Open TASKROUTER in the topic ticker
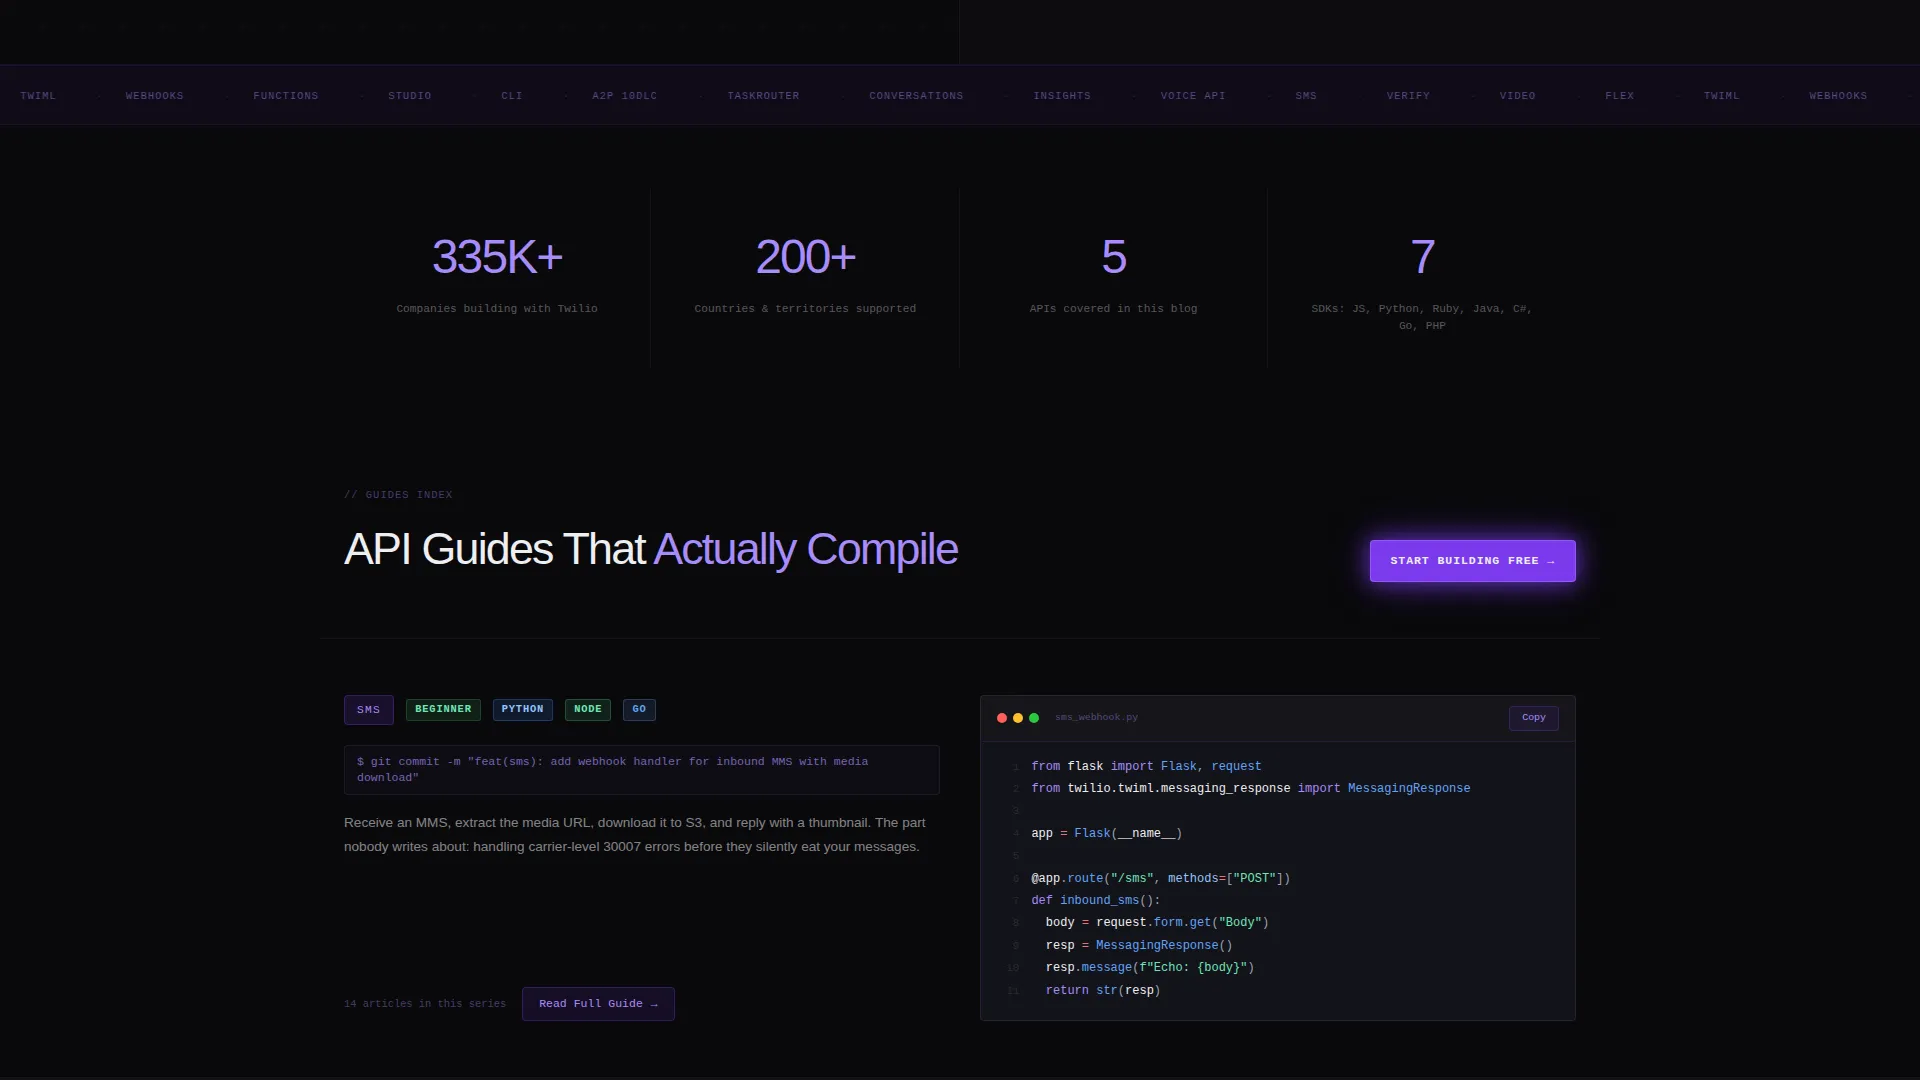Viewport: 1920px width, 1080px height. pyautogui.click(x=763, y=96)
